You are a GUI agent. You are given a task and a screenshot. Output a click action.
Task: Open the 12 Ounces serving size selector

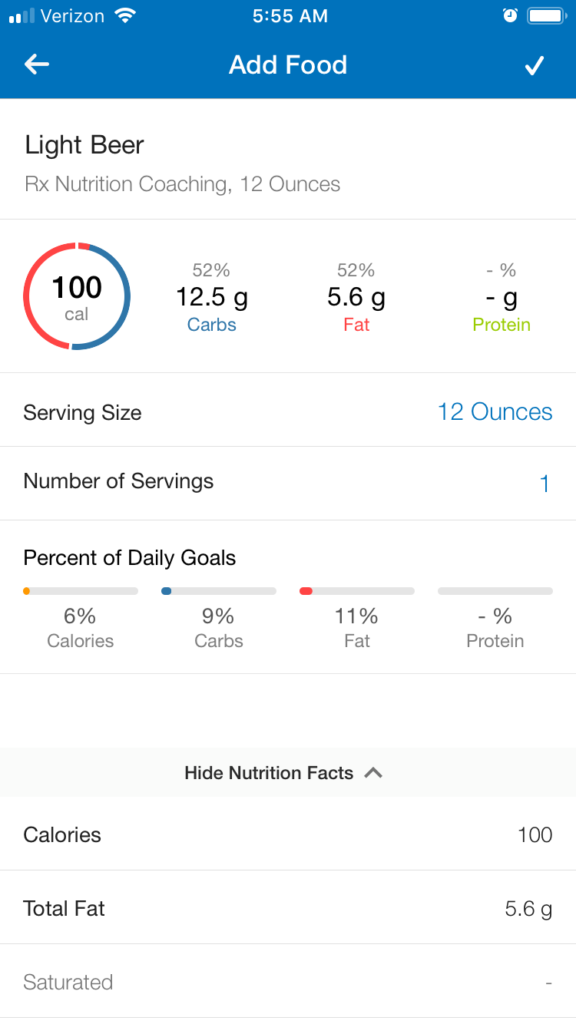[x=495, y=411]
